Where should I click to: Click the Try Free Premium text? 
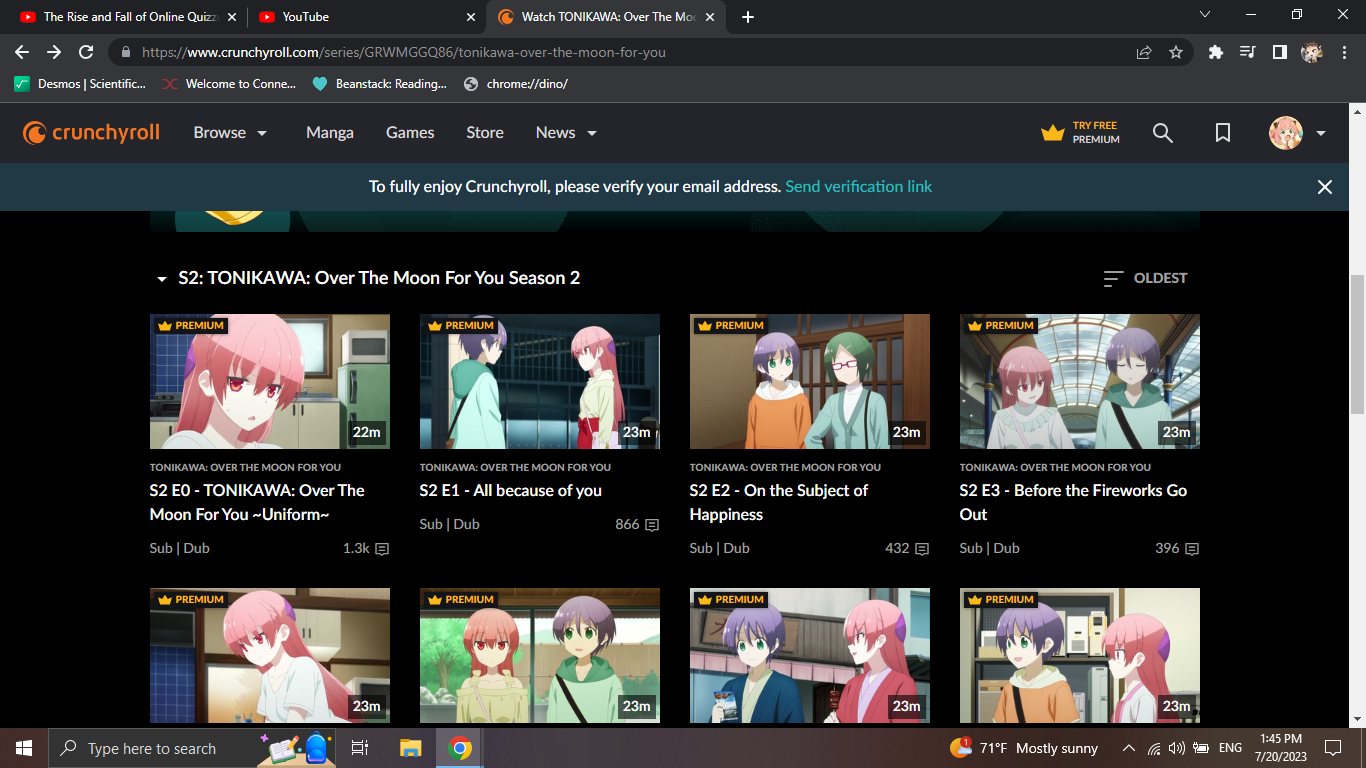click(1096, 133)
